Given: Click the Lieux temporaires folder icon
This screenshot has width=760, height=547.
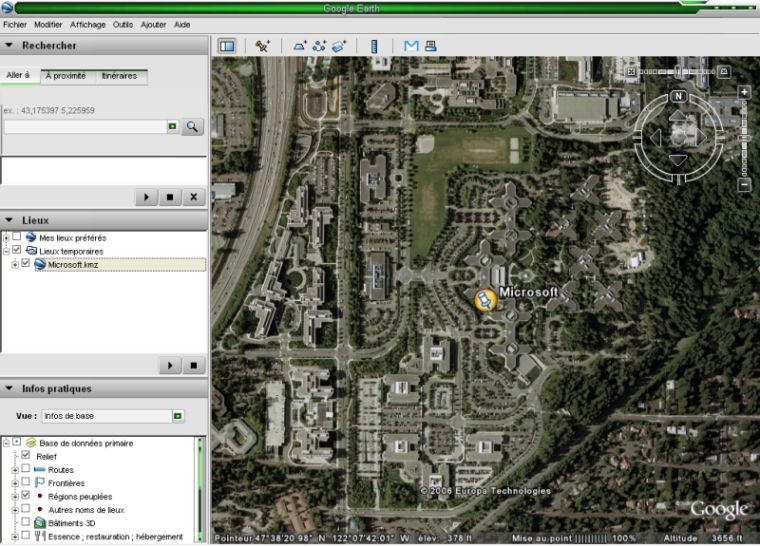Looking at the screenshot, I should click(32, 250).
